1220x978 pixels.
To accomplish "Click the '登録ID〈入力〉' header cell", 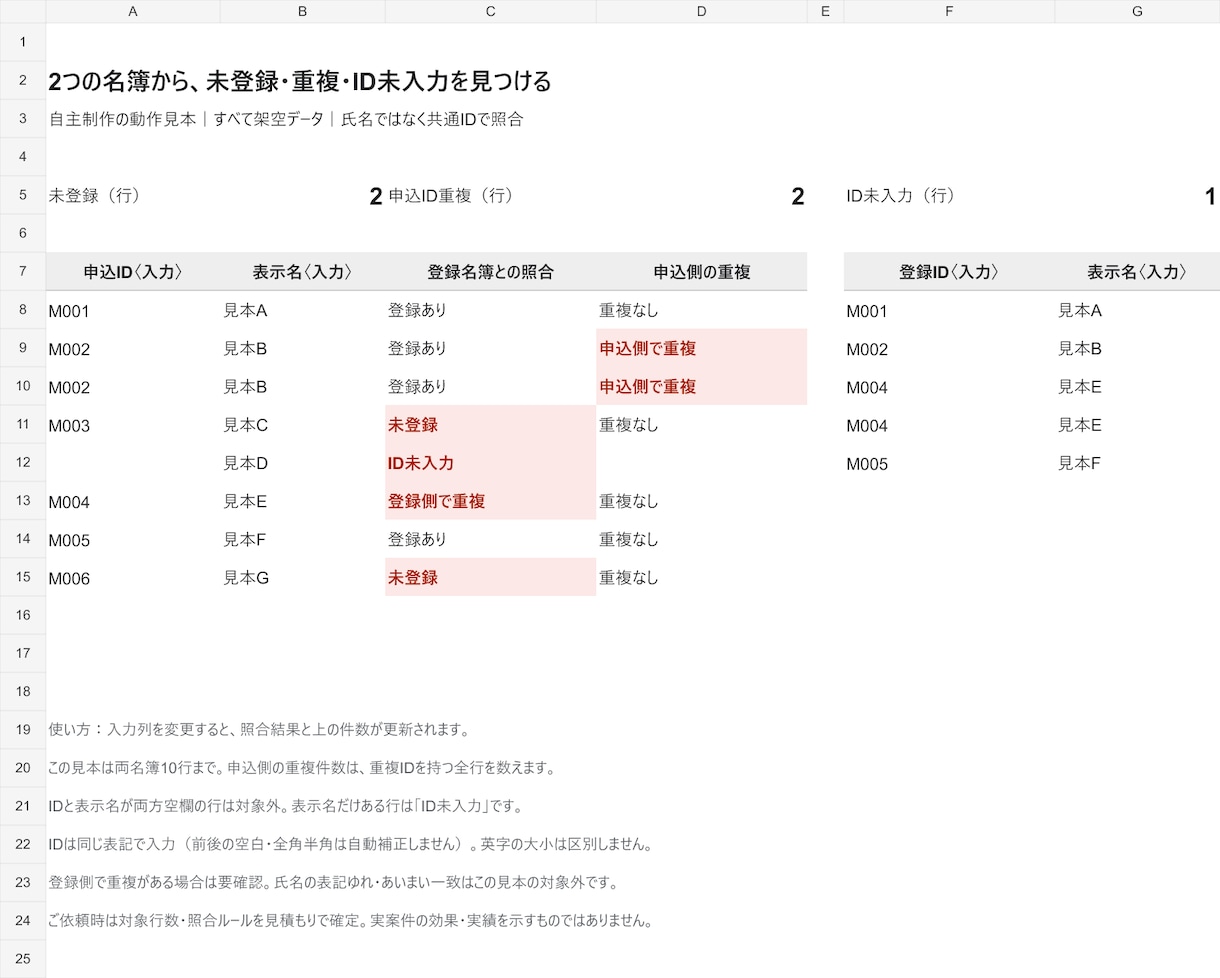I will point(949,271).
